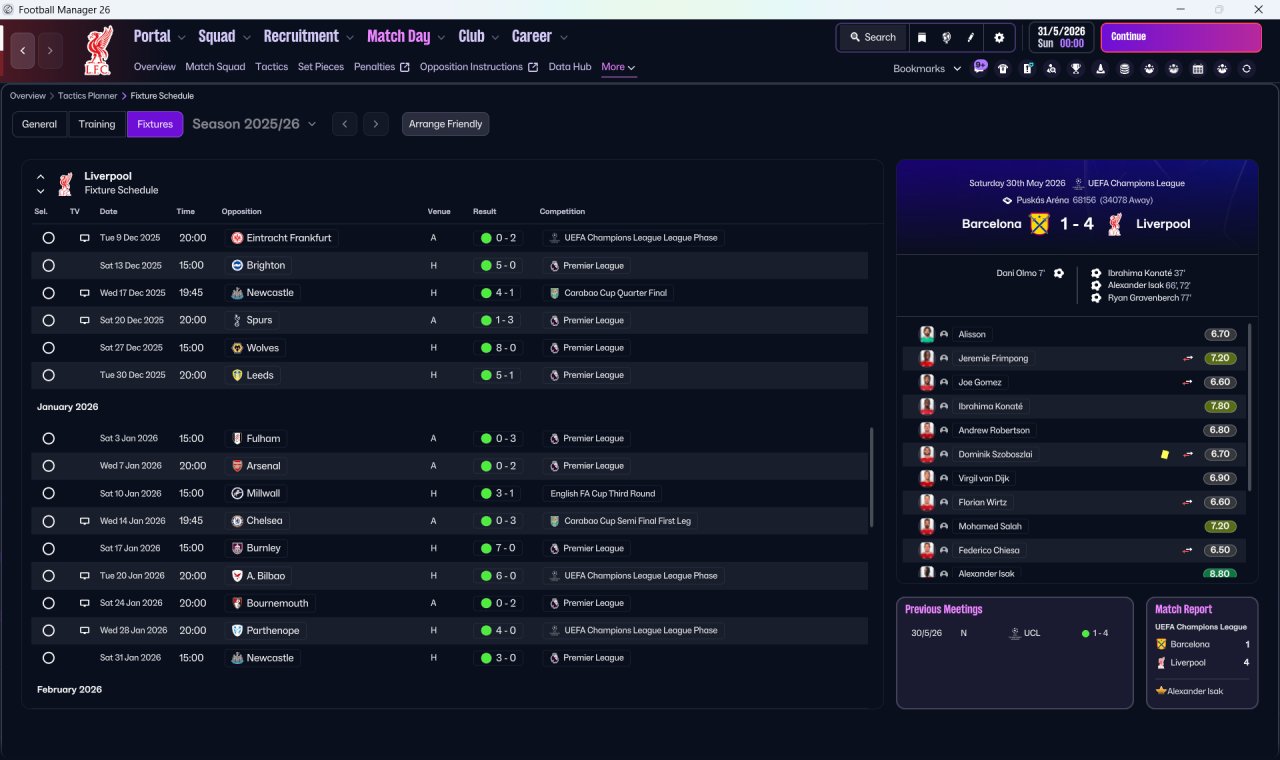Expand the Match Day dropdown menu

[x=406, y=37]
